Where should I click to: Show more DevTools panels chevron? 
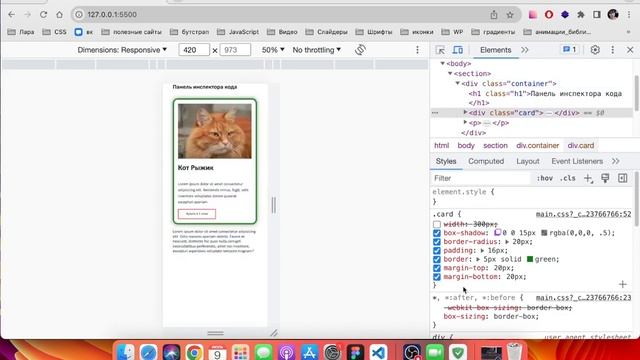point(525,50)
